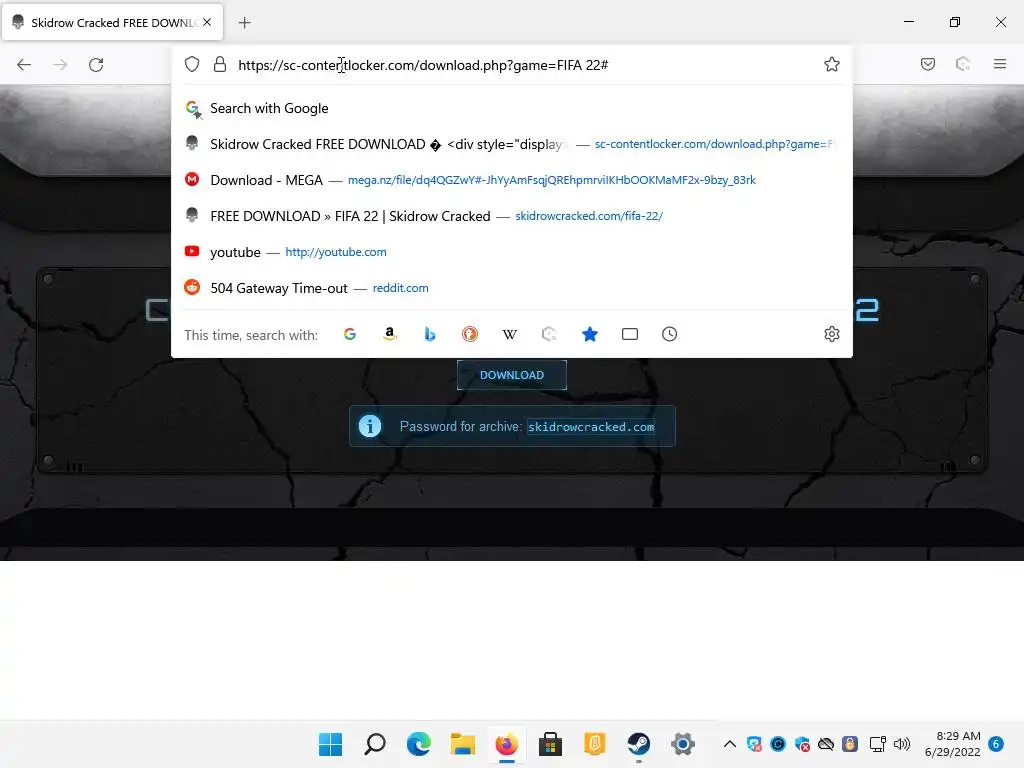Select the 504 Gateway Time-out reddit suggestion

511,288
